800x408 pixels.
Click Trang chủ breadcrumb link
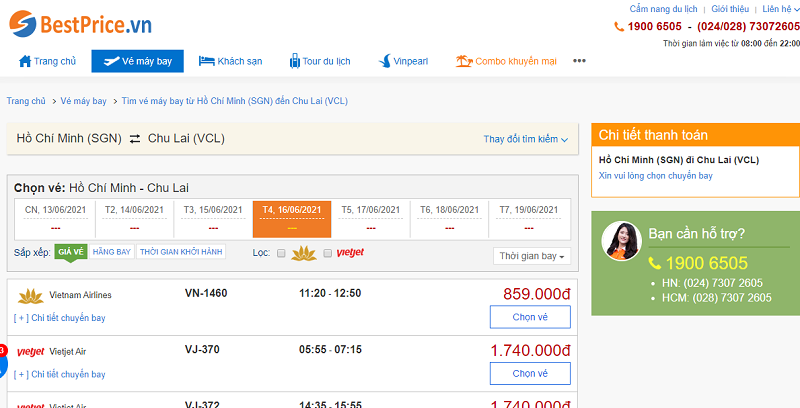26,101
